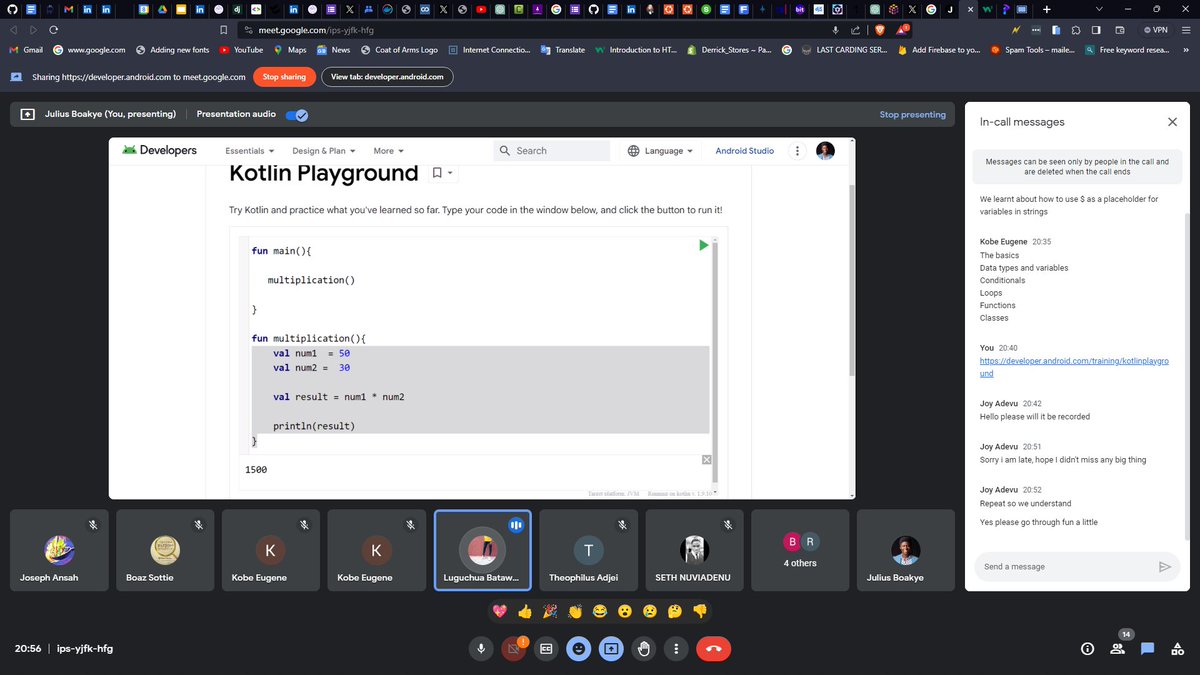Viewport: 1200px width, 675px height.
Task: Send the laughing face reaction
Action: (x=600, y=611)
